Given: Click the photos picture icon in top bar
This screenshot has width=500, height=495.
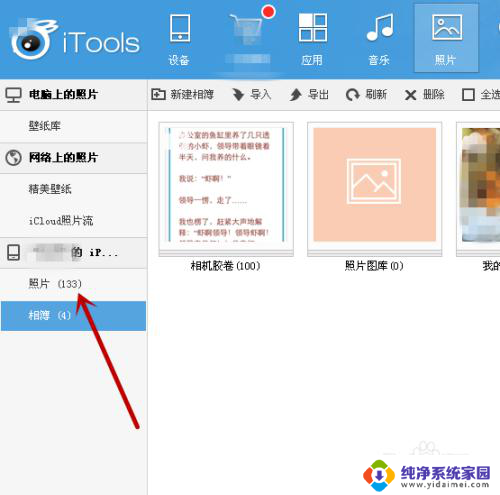Looking at the screenshot, I should (447, 27).
